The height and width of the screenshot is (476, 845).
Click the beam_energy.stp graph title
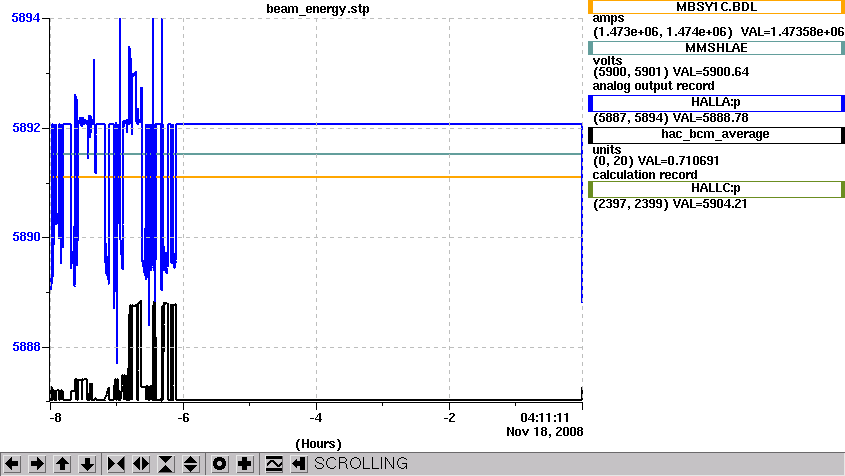tap(317, 9)
